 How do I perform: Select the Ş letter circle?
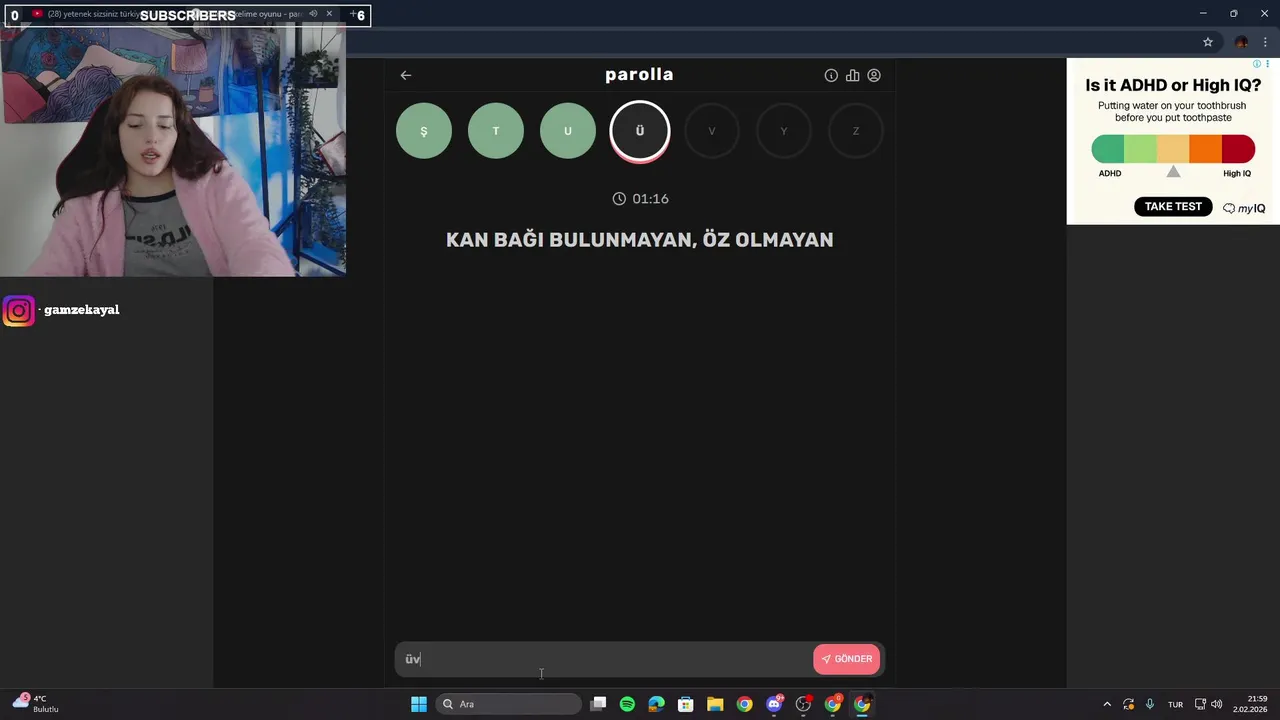tap(424, 131)
